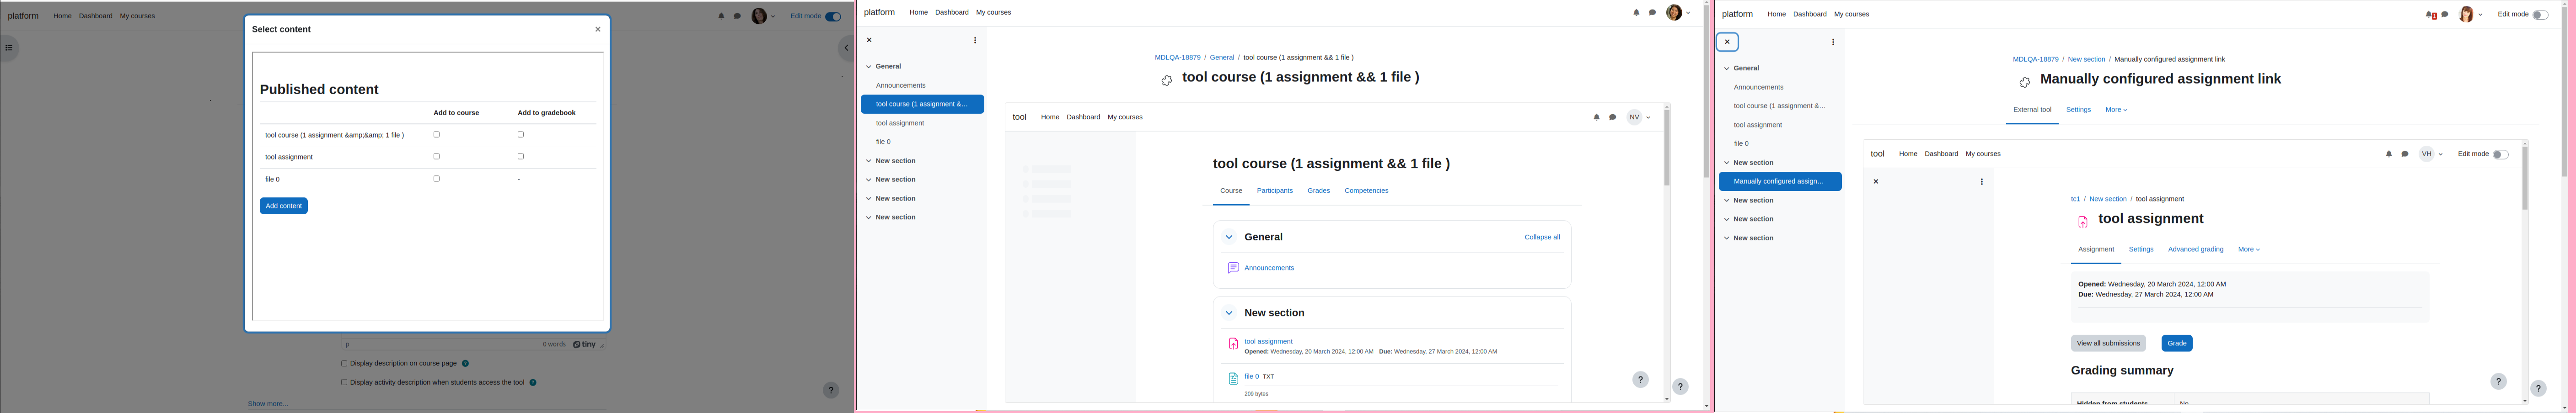Click View all submissions button
This screenshot has height=413, width=2576.
point(2108,344)
